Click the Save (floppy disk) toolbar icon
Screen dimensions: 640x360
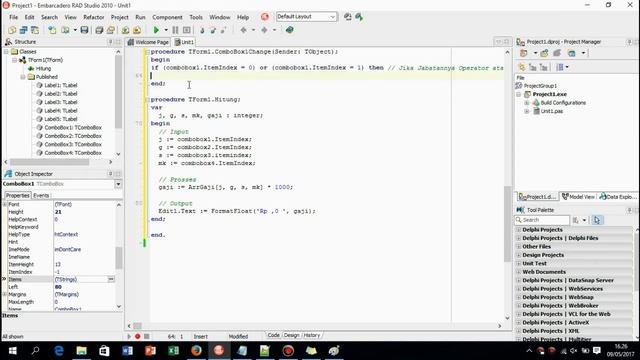click(x=84, y=30)
